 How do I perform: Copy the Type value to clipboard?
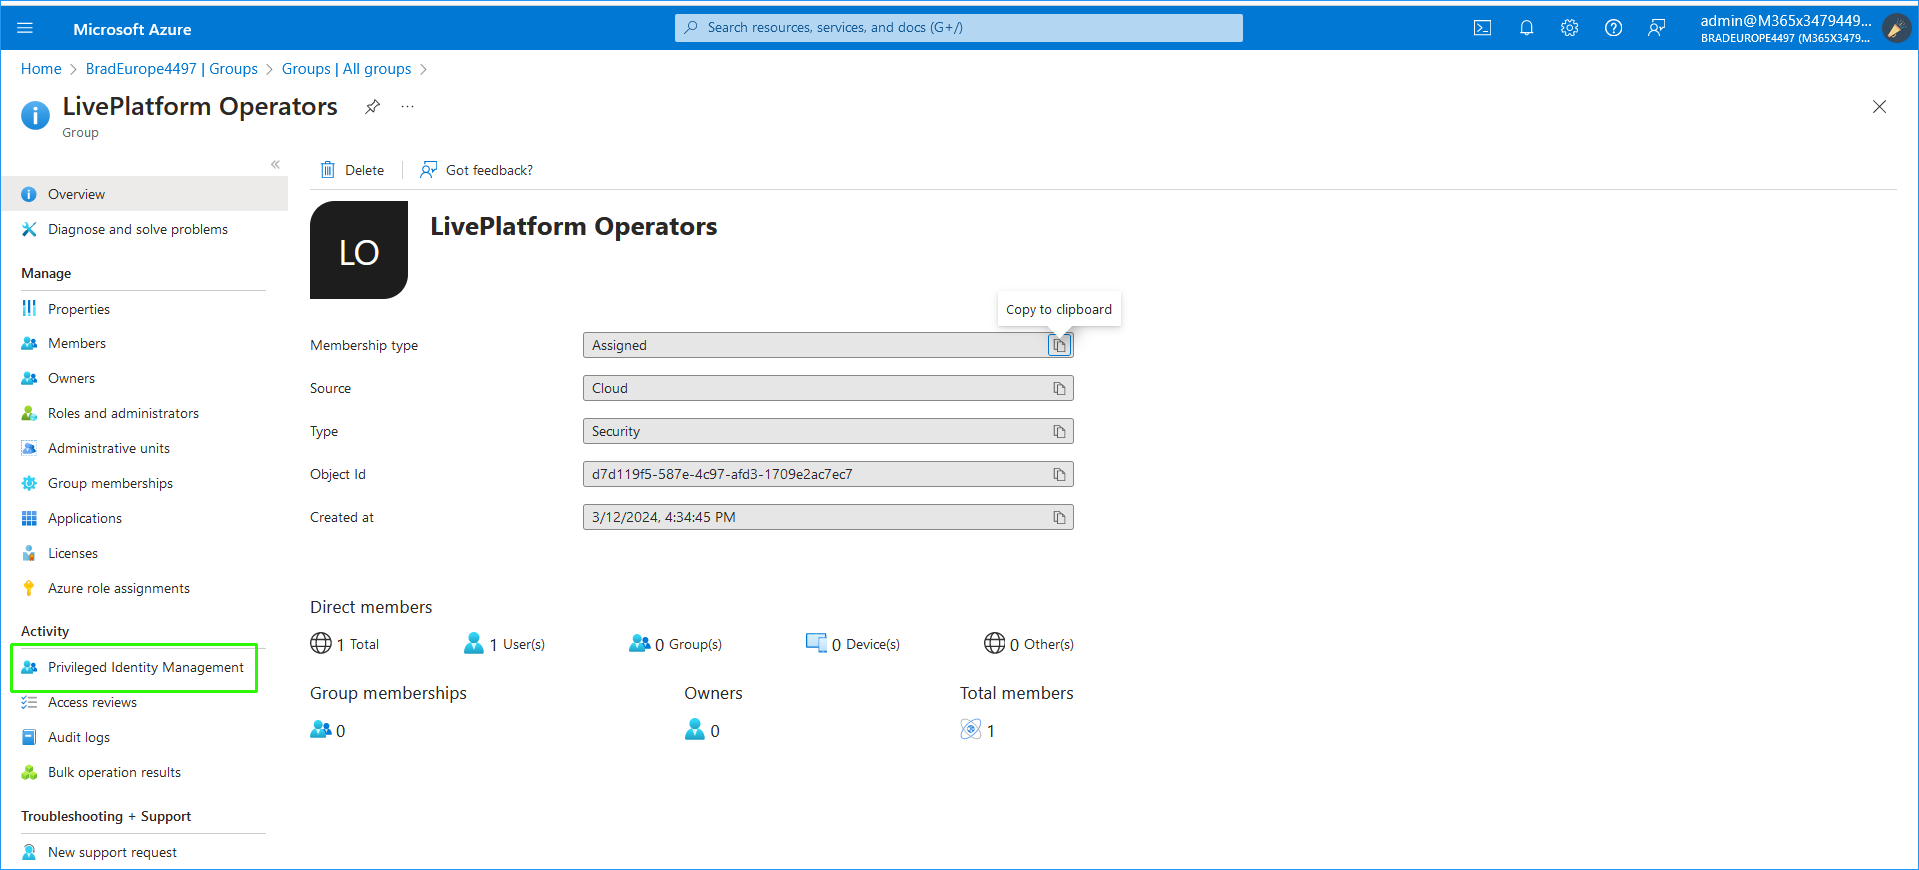[1059, 431]
